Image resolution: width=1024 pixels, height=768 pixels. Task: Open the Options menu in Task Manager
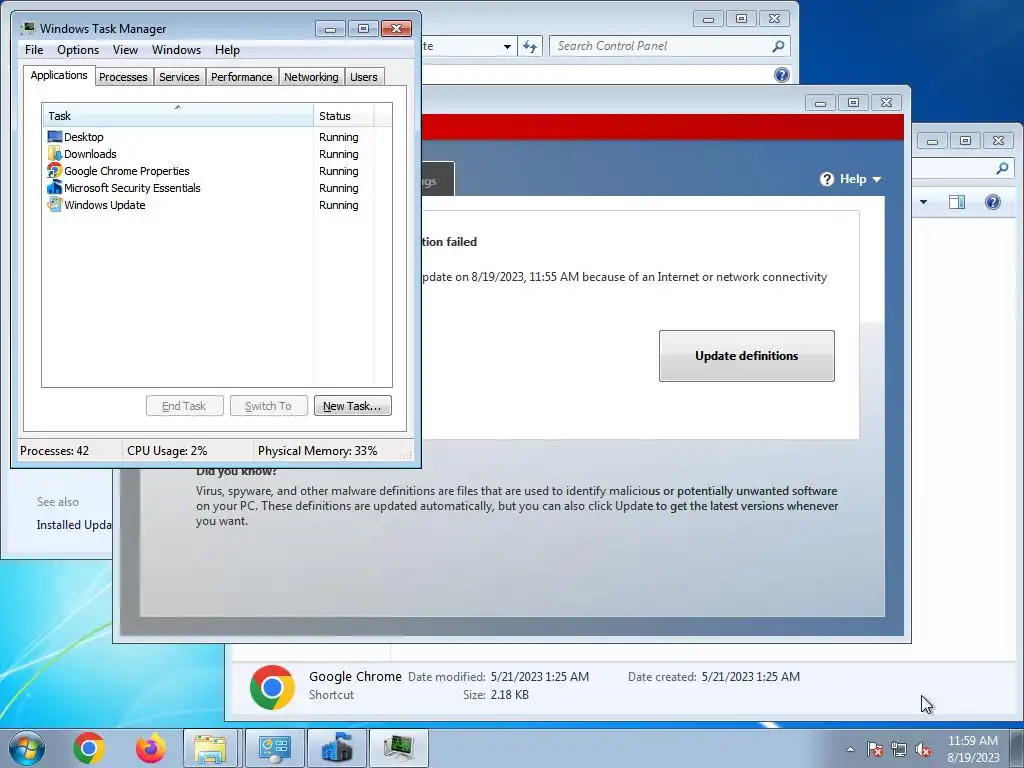pos(78,50)
